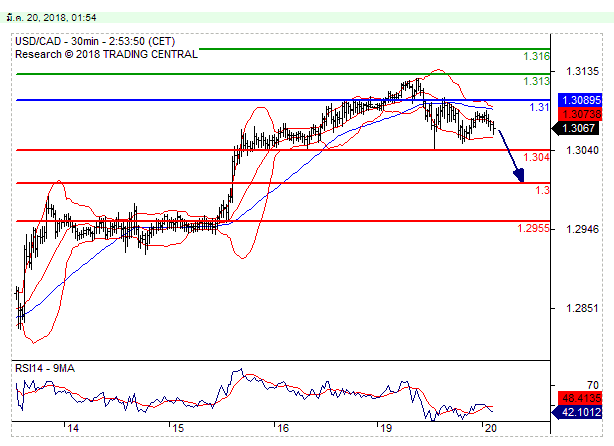Click the blue 1.31 pivot level label
This screenshot has height=446, width=614.
point(540,107)
